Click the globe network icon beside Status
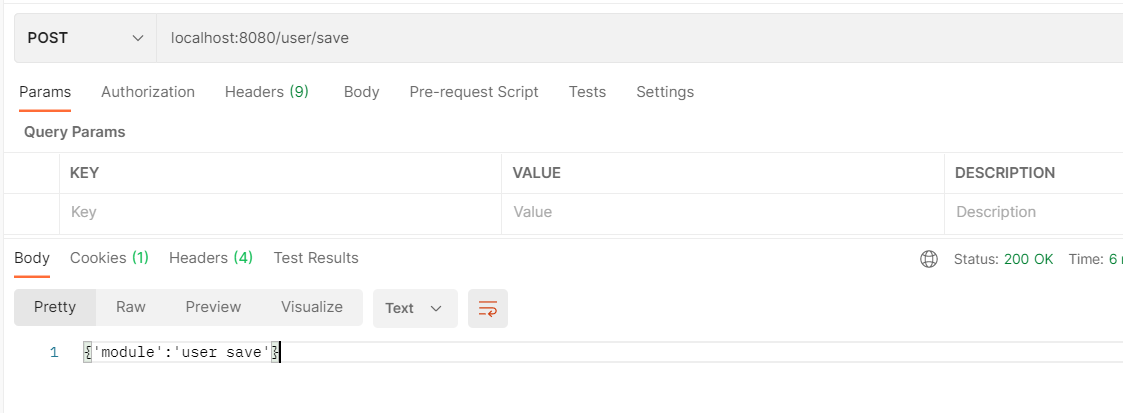Screen dimensions: 1123x413 pos(928,259)
